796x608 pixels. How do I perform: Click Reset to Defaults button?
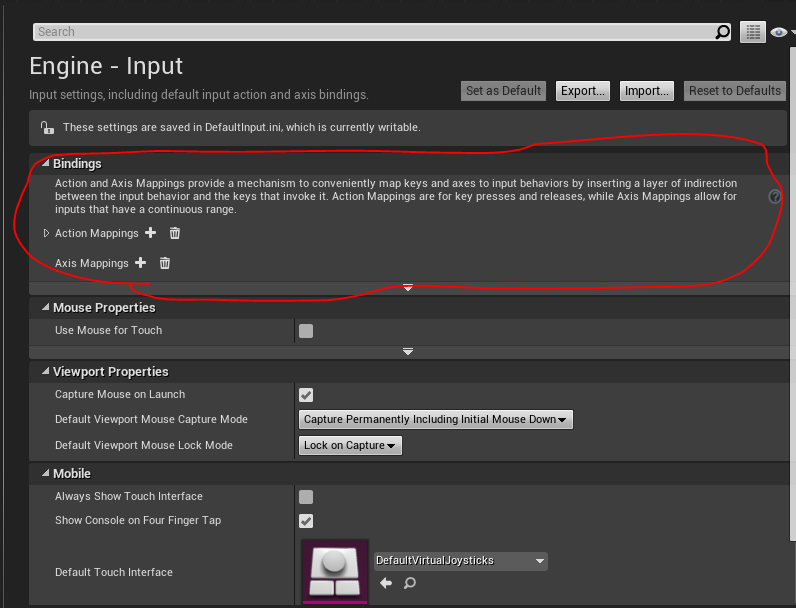tap(735, 91)
